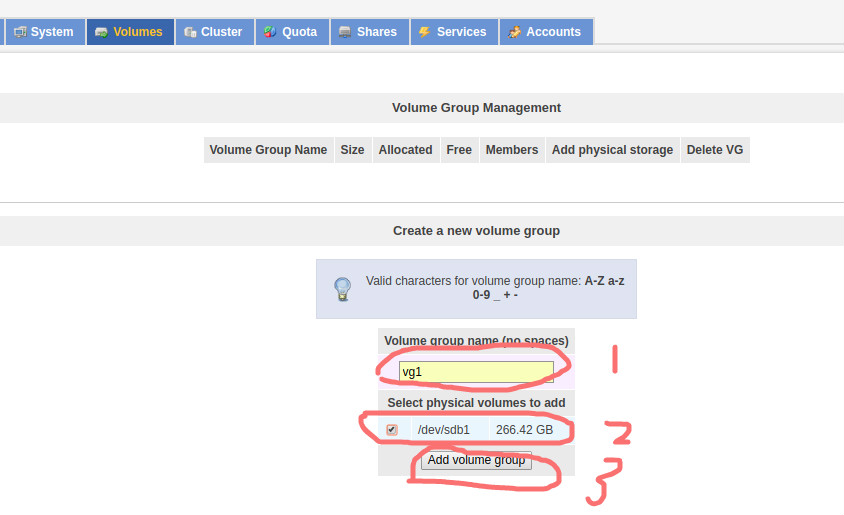Click the Volume Group Name column header

(x=268, y=150)
